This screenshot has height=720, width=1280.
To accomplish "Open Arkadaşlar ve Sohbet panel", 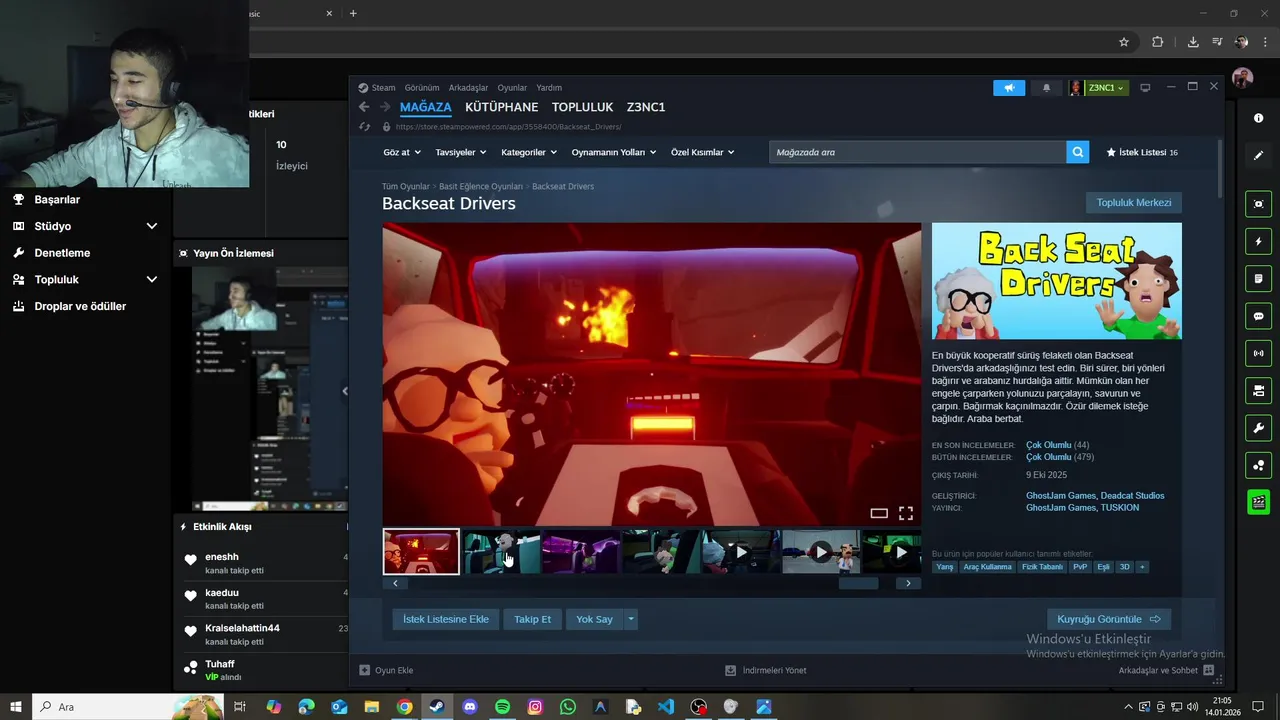I will (x=1166, y=670).
